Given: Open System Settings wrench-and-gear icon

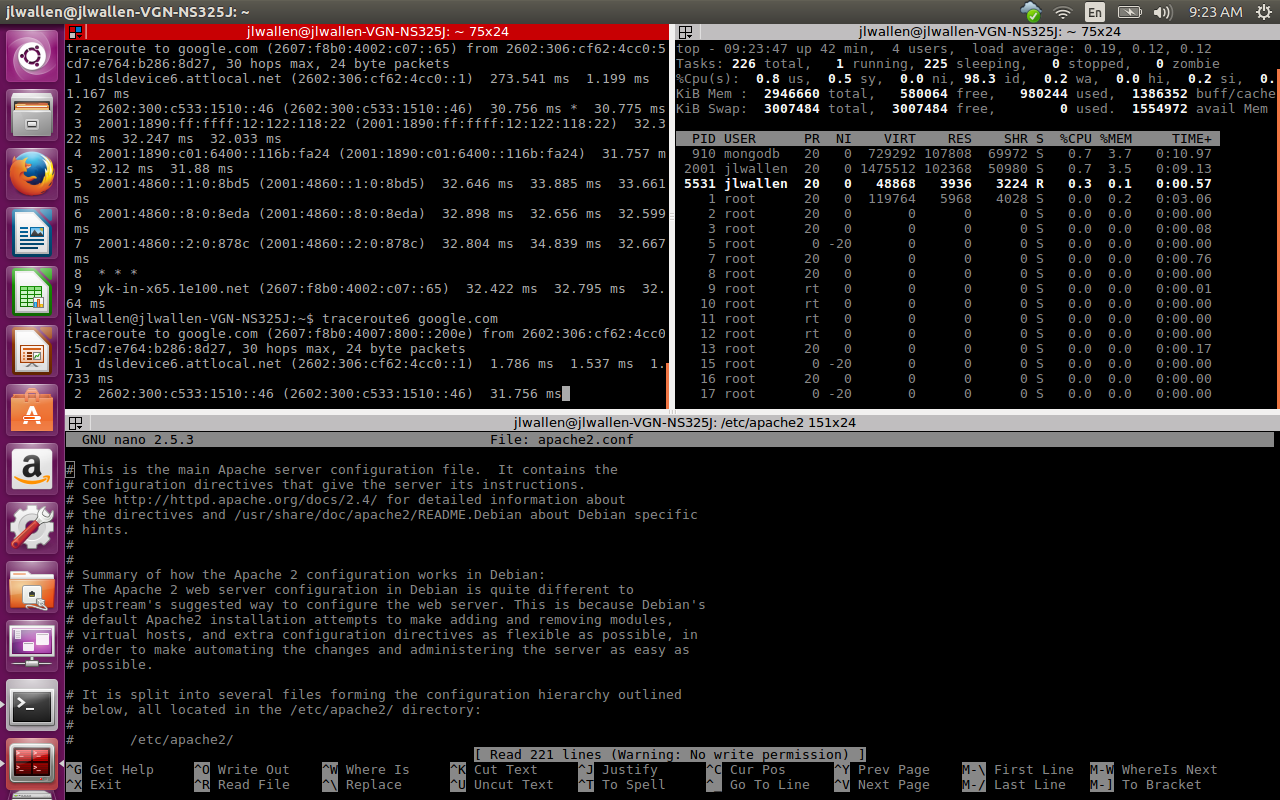Looking at the screenshot, I should coord(33,528).
